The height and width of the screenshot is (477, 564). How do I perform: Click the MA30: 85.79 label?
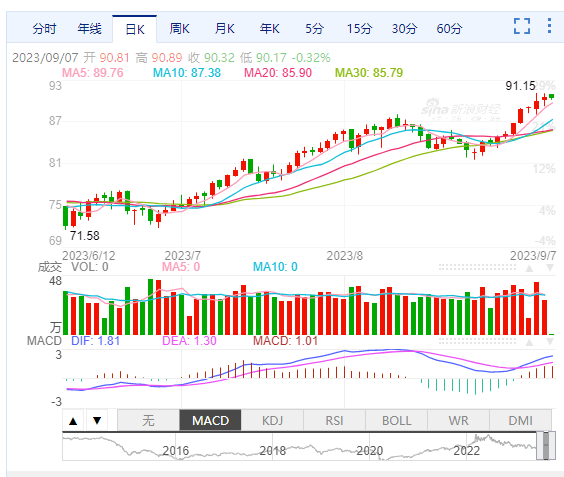[x=369, y=73]
